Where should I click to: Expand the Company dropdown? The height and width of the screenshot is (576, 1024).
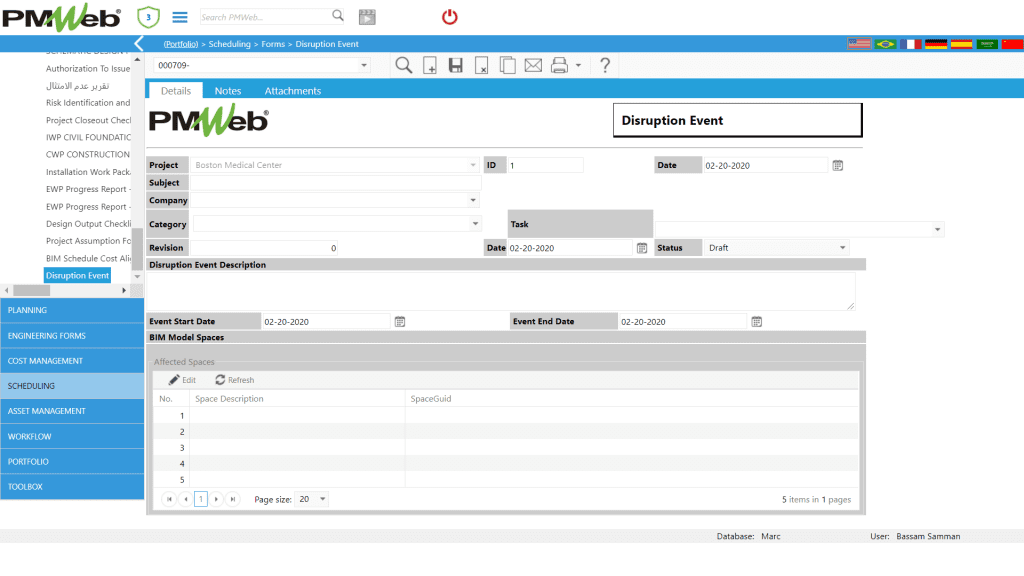(x=473, y=200)
